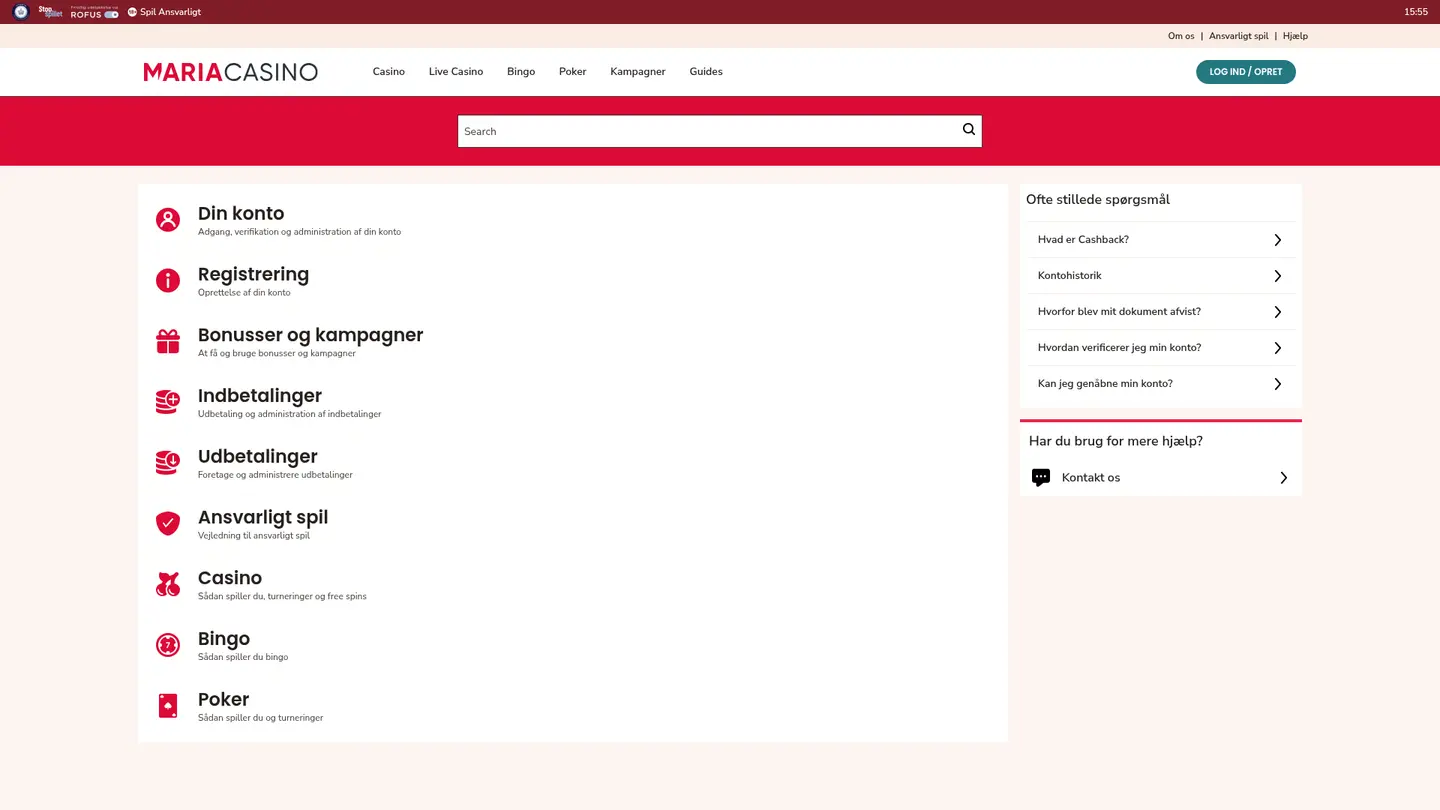Open the Udbetalinger help category heading

point(258,456)
